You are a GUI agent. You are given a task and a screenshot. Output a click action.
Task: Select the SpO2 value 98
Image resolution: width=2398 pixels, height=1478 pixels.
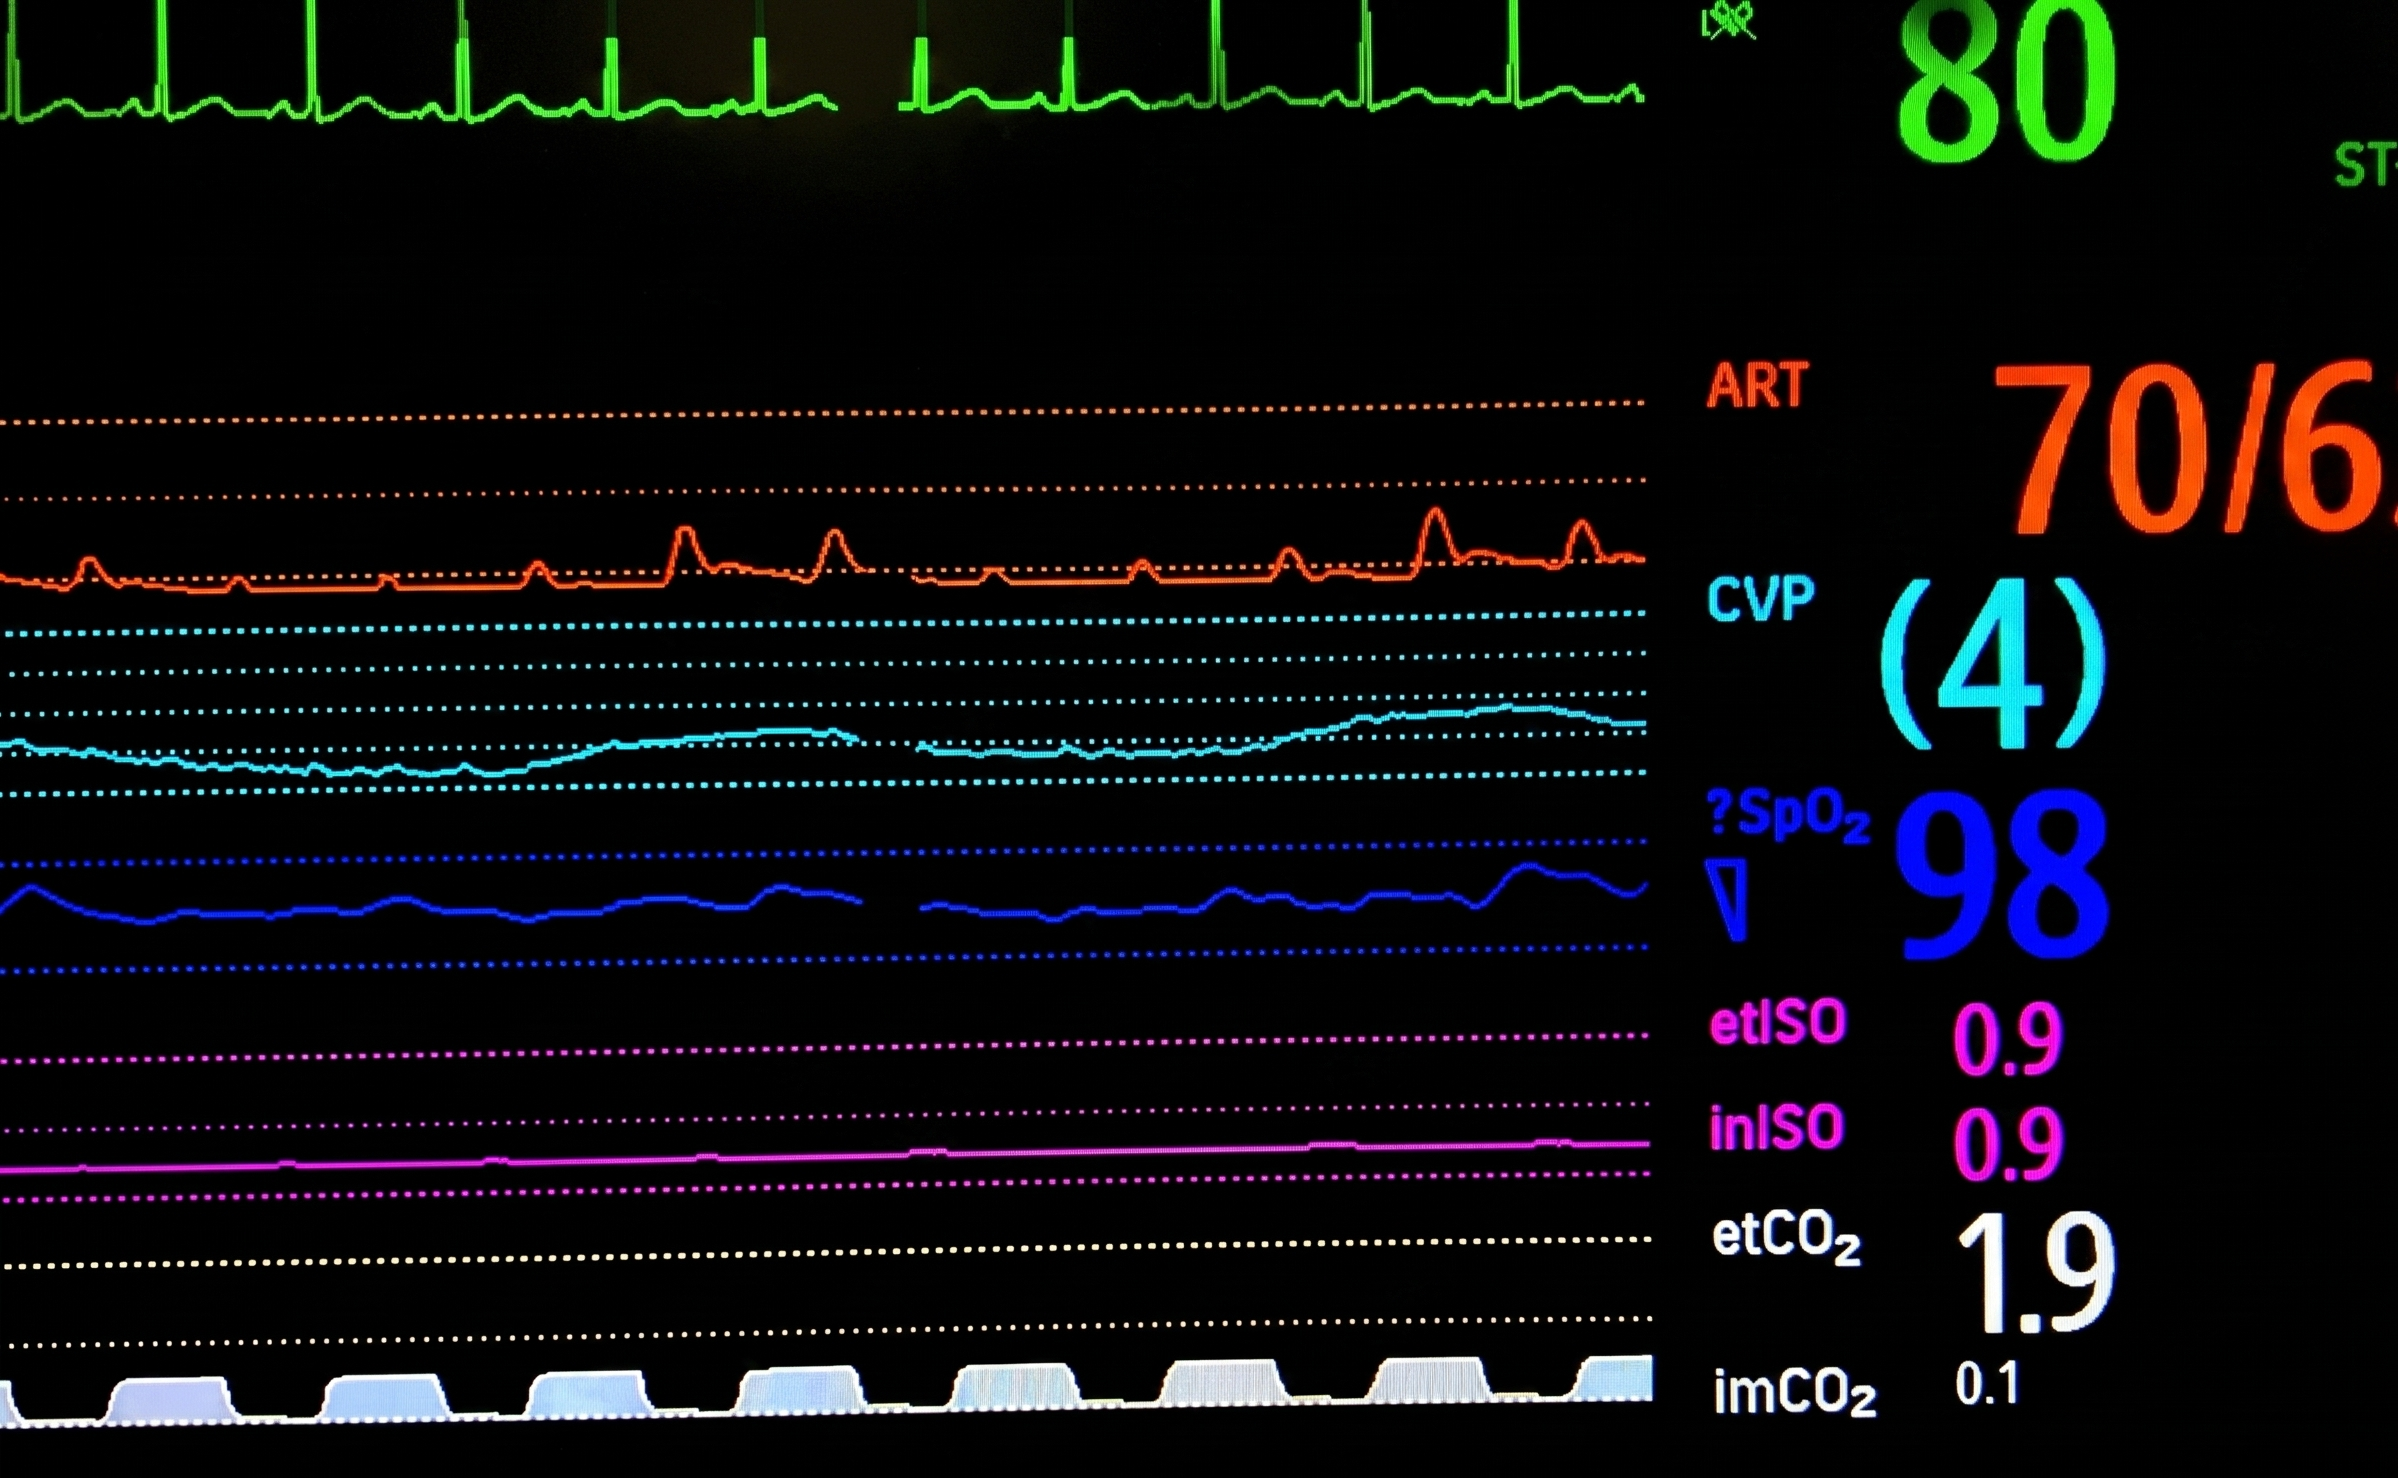(x=2002, y=875)
